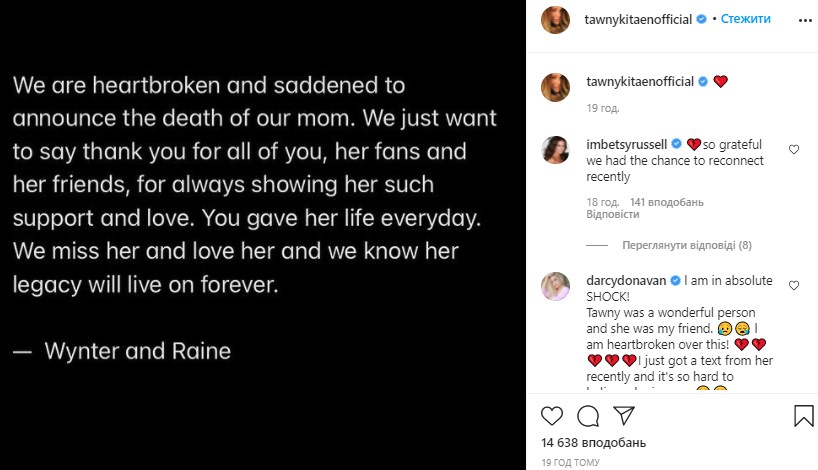Open the darcydonavan username link

coord(625,280)
